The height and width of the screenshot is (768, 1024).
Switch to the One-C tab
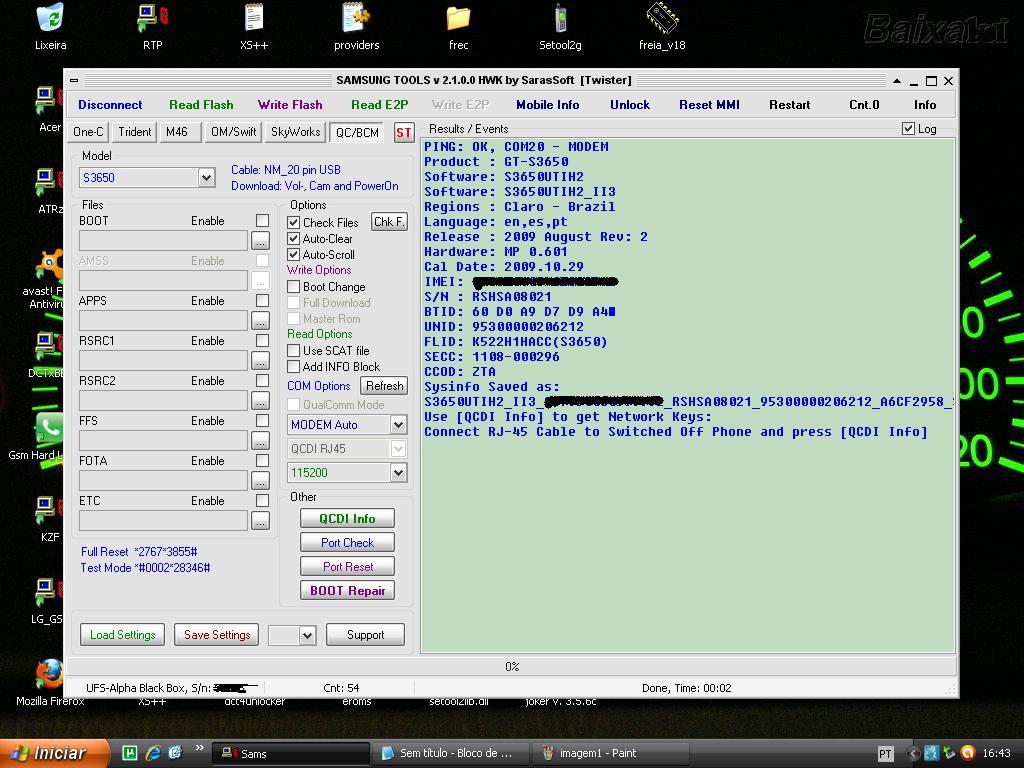pos(88,132)
